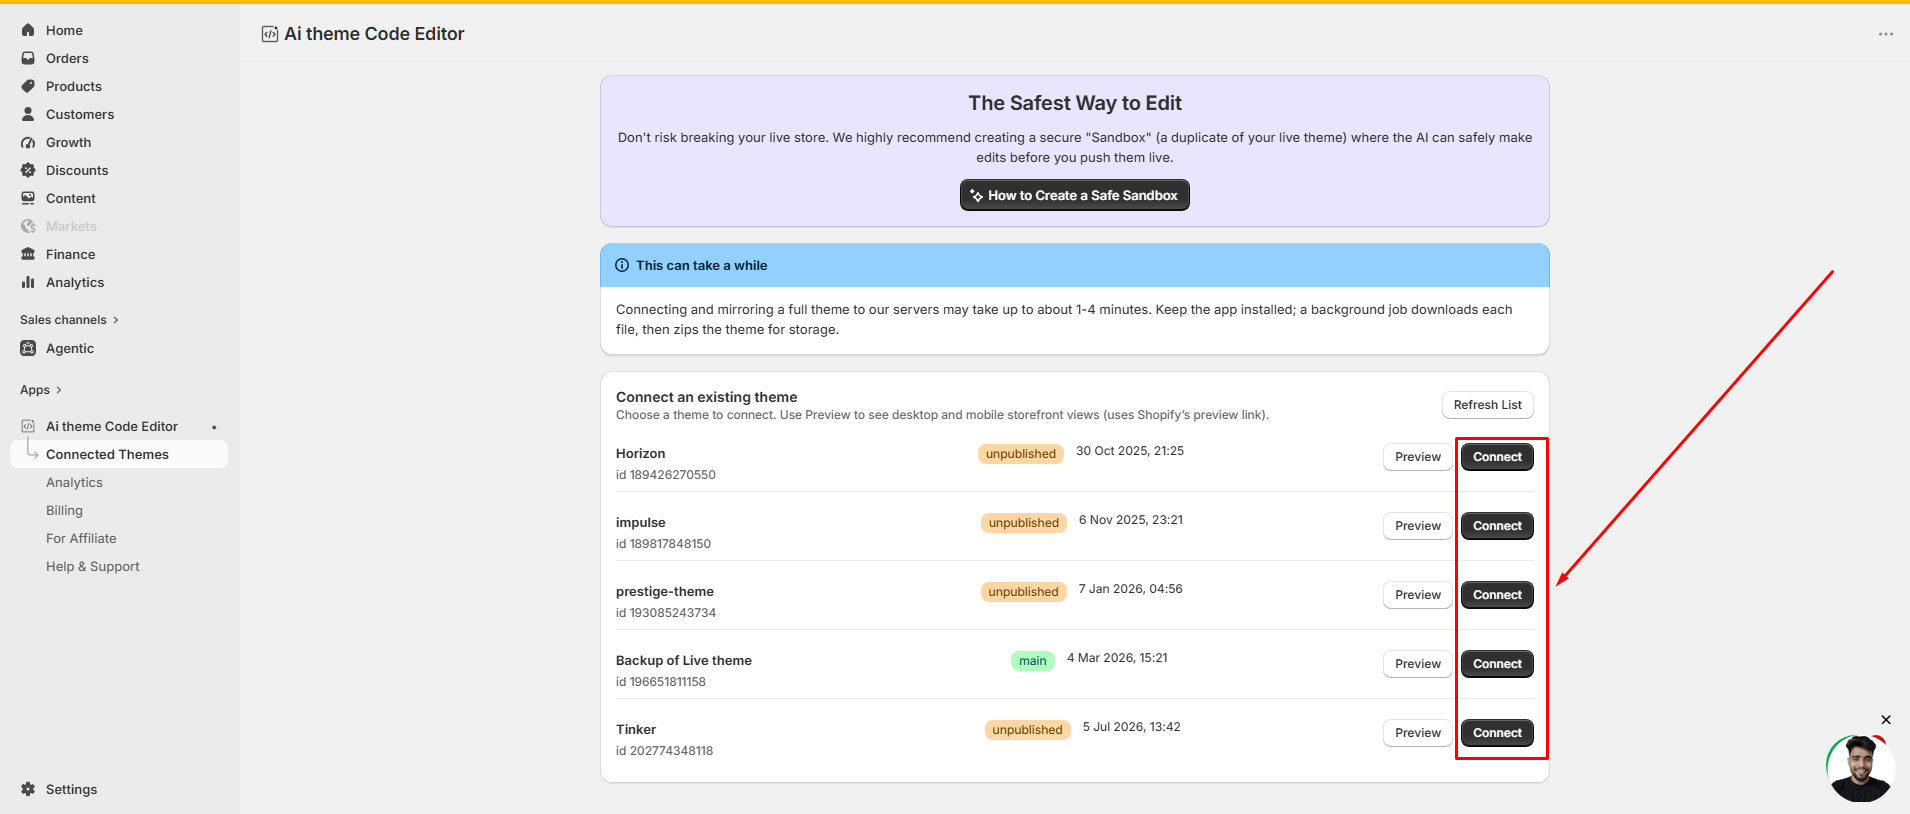Connect the Horizon theme
Viewport: 1910px width, 814px height.
click(x=1497, y=457)
